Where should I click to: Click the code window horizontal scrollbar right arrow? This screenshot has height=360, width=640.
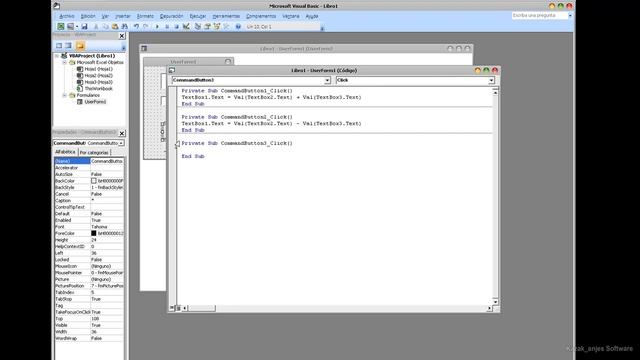point(489,308)
